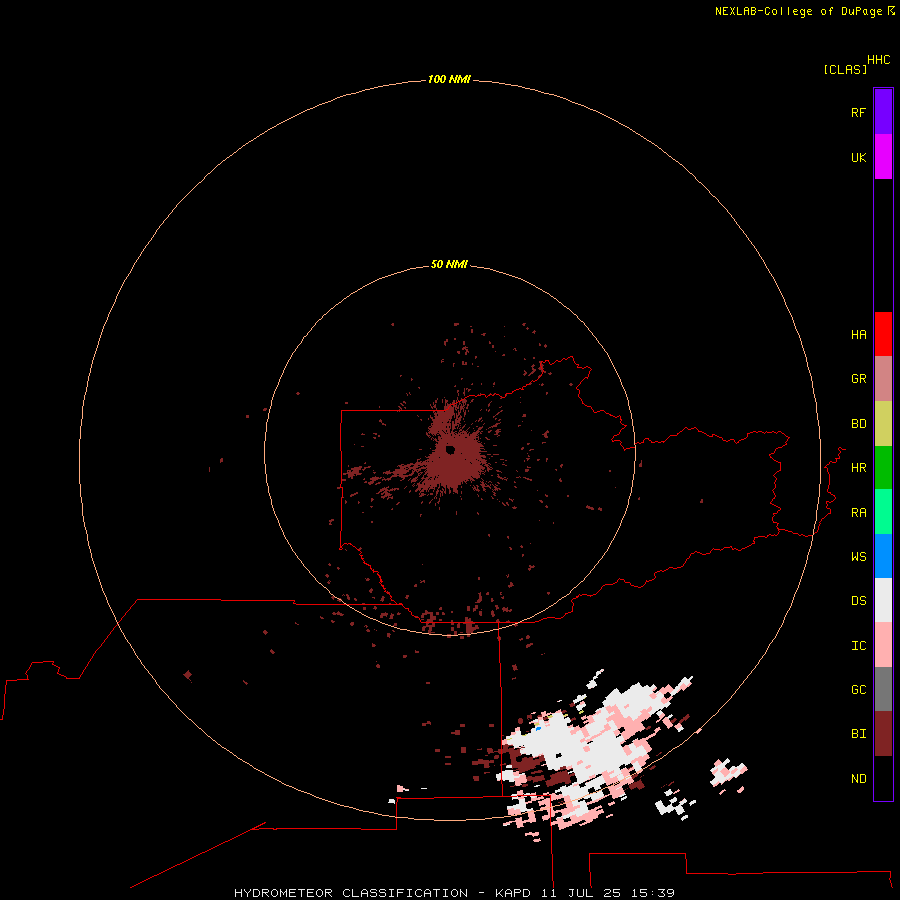Click the RA legend label

858,513
